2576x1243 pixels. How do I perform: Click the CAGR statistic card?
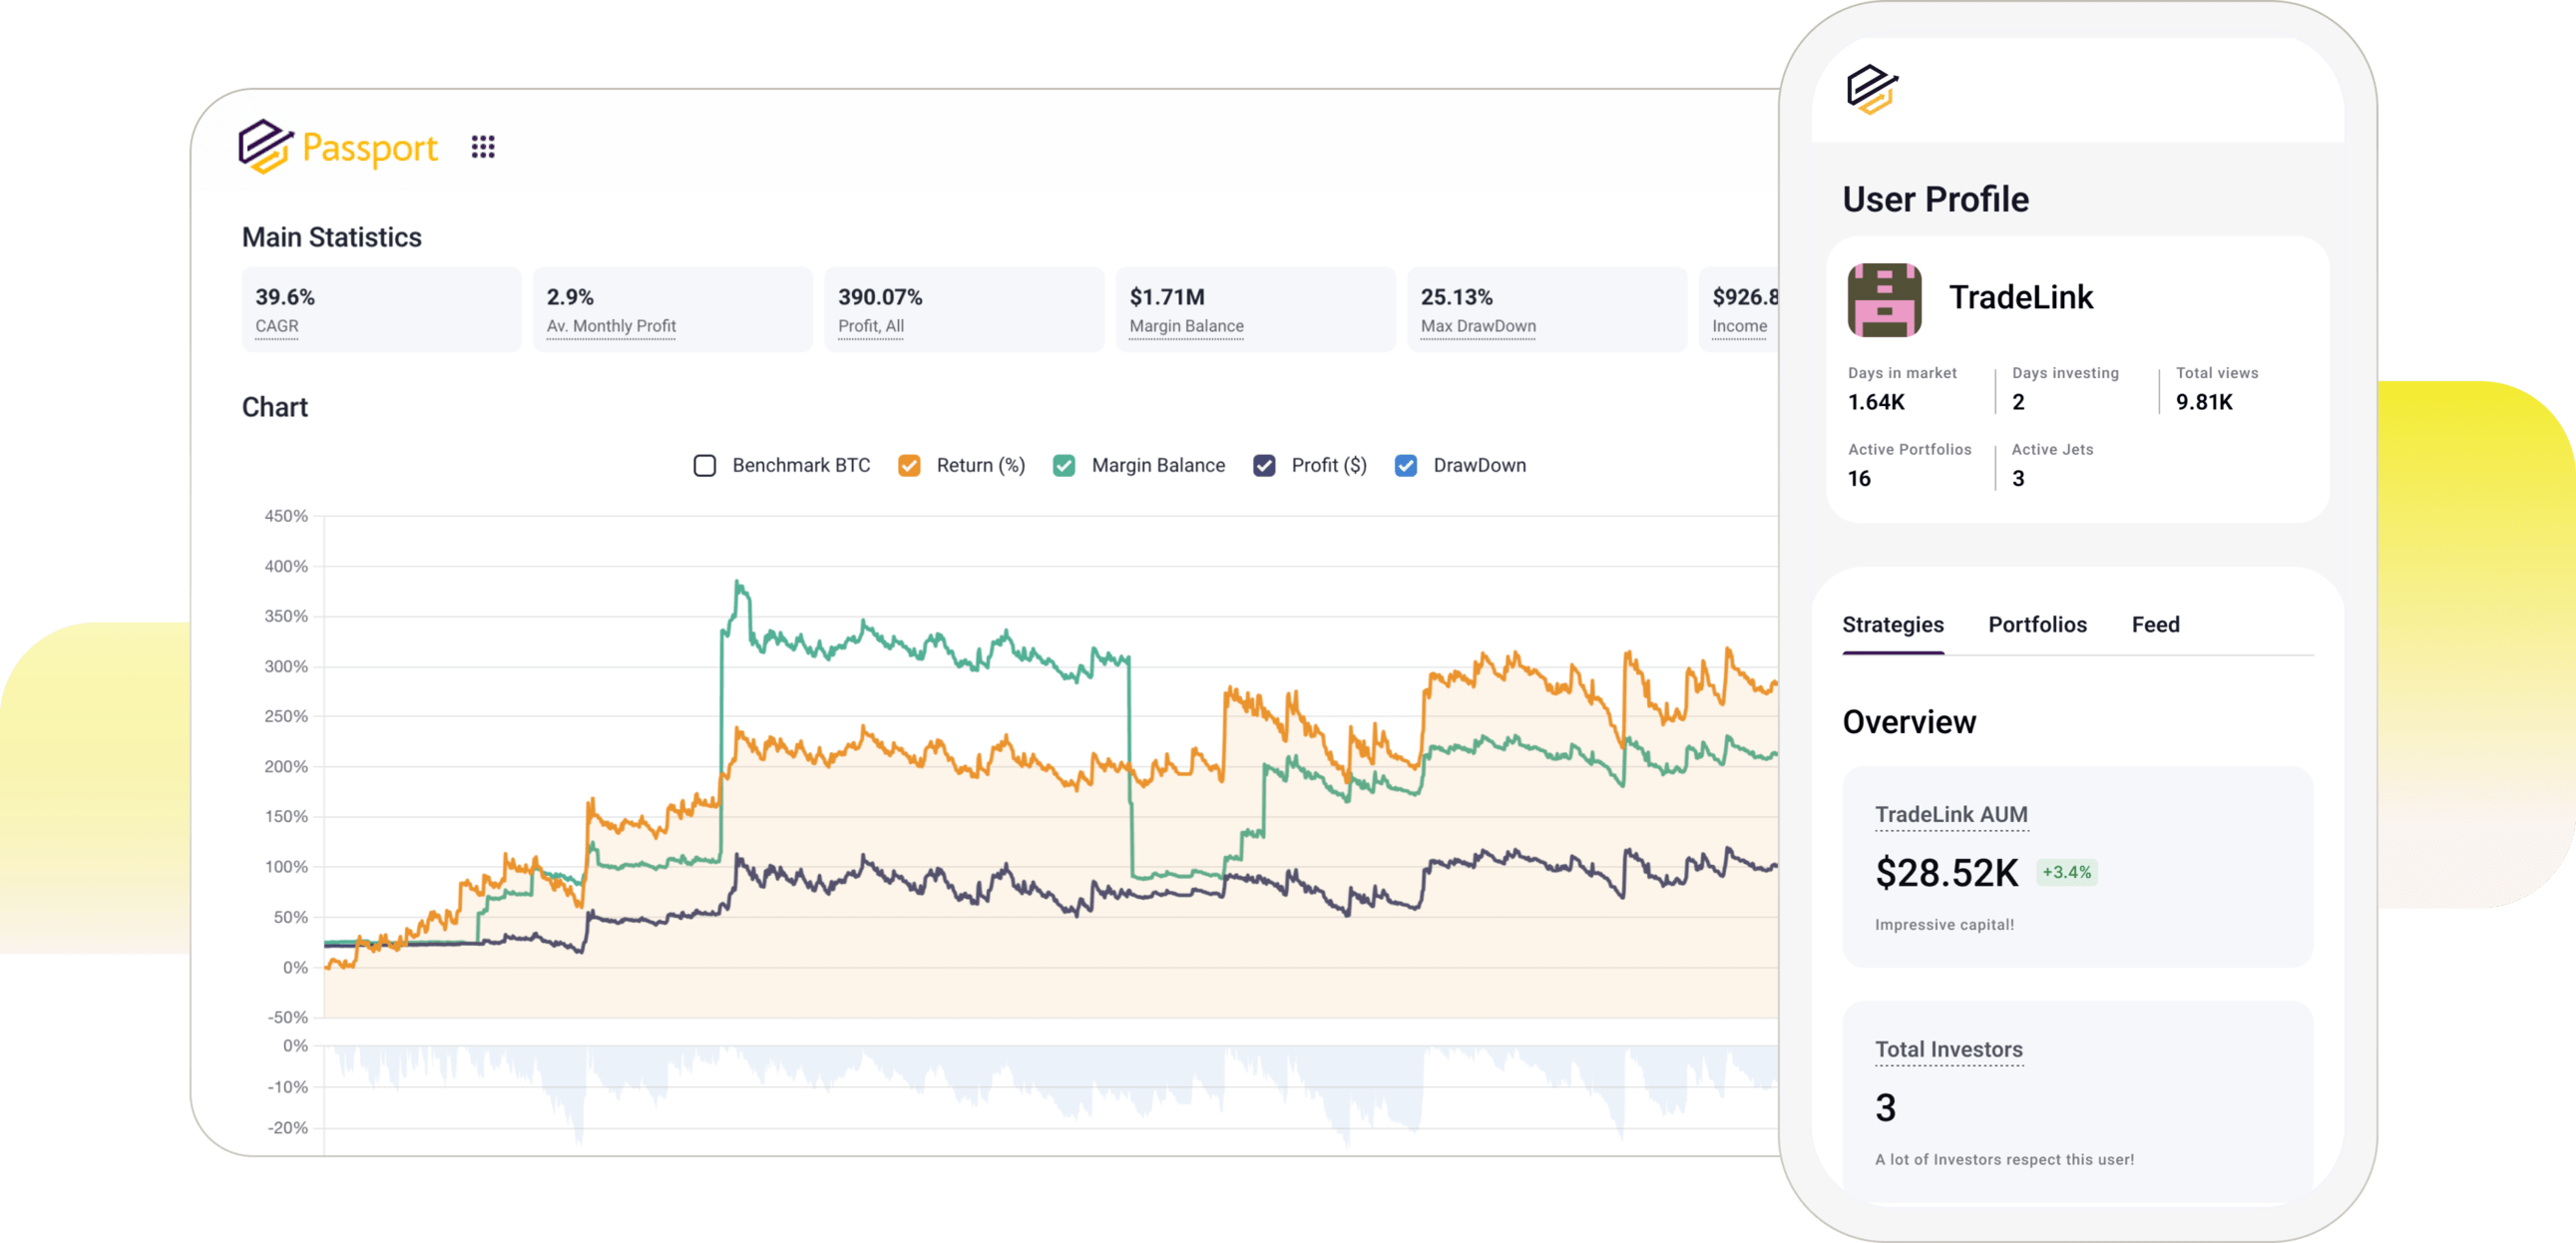click(x=381, y=310)
